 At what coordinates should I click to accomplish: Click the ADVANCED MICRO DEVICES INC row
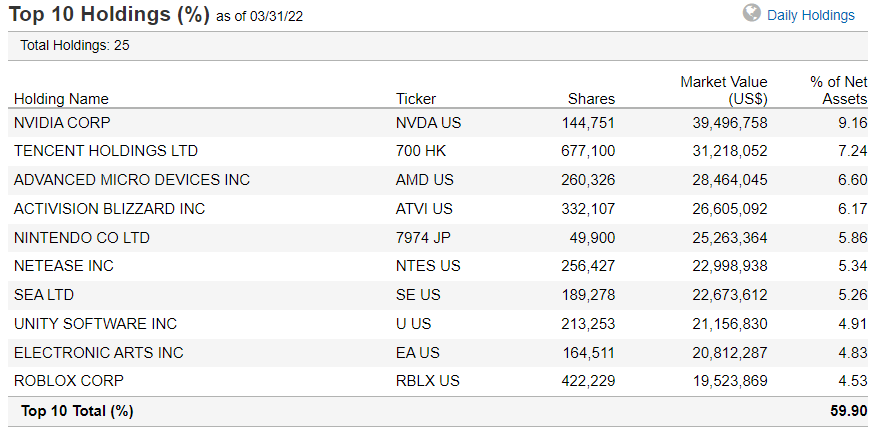(132, 180)
